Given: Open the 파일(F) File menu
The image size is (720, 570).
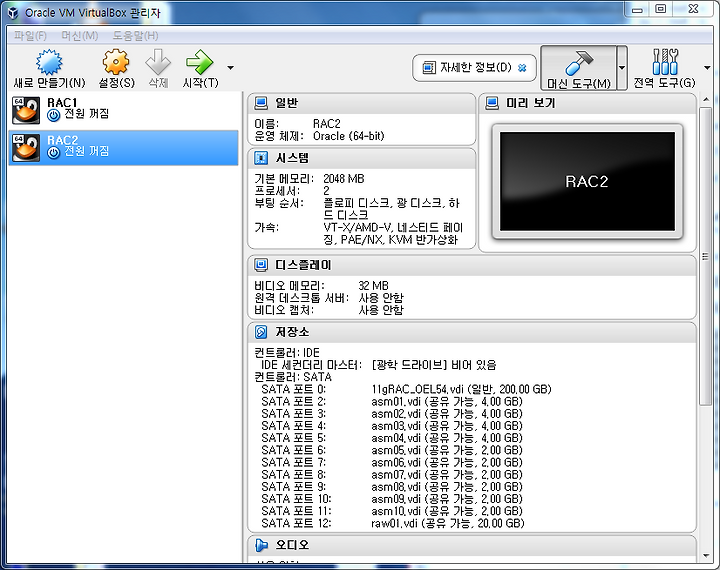Looking at the screenshot, I should coord(30,35).
